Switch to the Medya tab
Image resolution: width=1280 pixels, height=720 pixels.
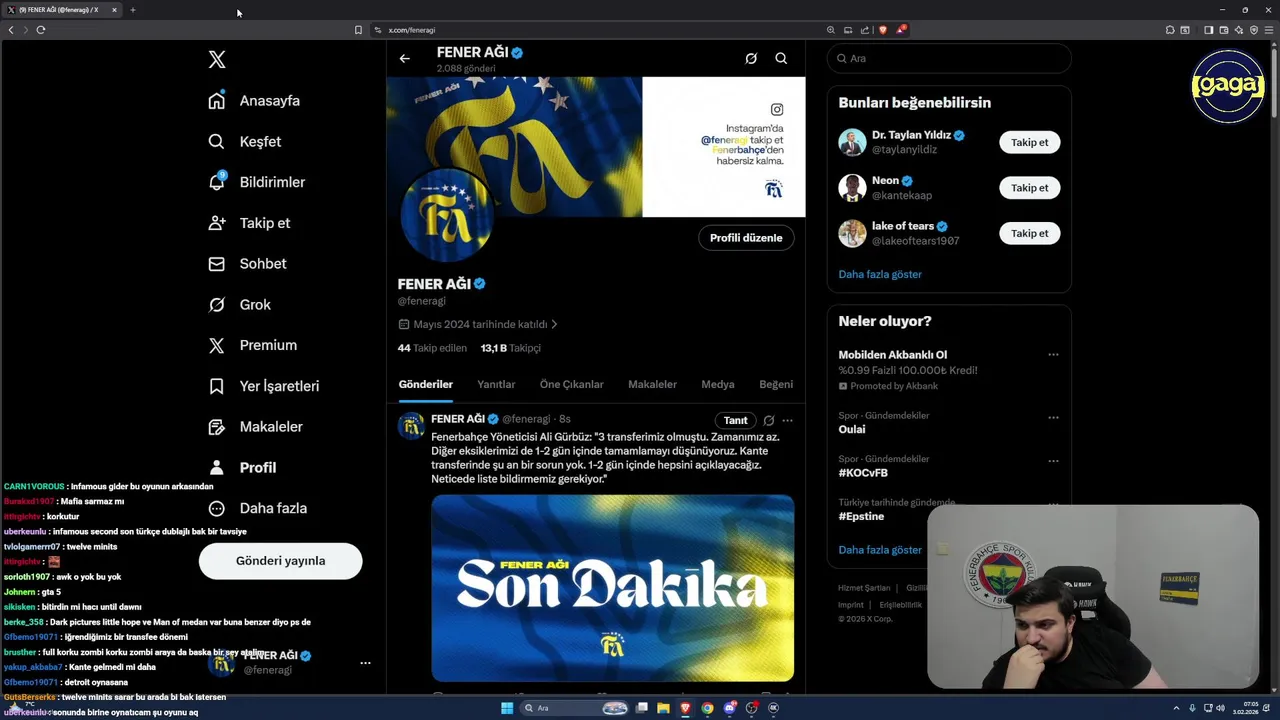(x=718, y=384)
